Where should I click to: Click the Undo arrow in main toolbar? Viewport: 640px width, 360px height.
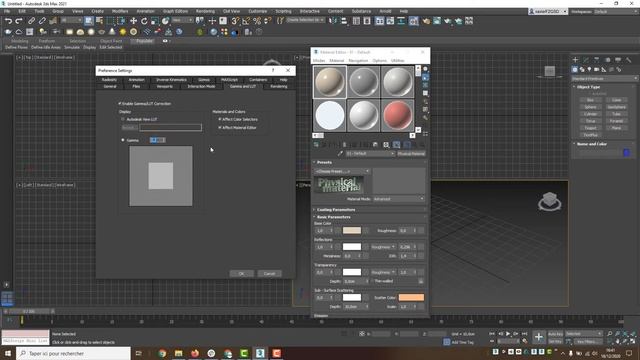8,21
